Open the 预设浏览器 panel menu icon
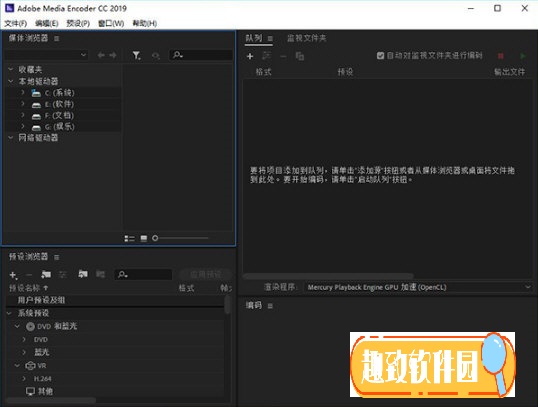Viewport: 538px width, 407px height. tap(57, 257)
